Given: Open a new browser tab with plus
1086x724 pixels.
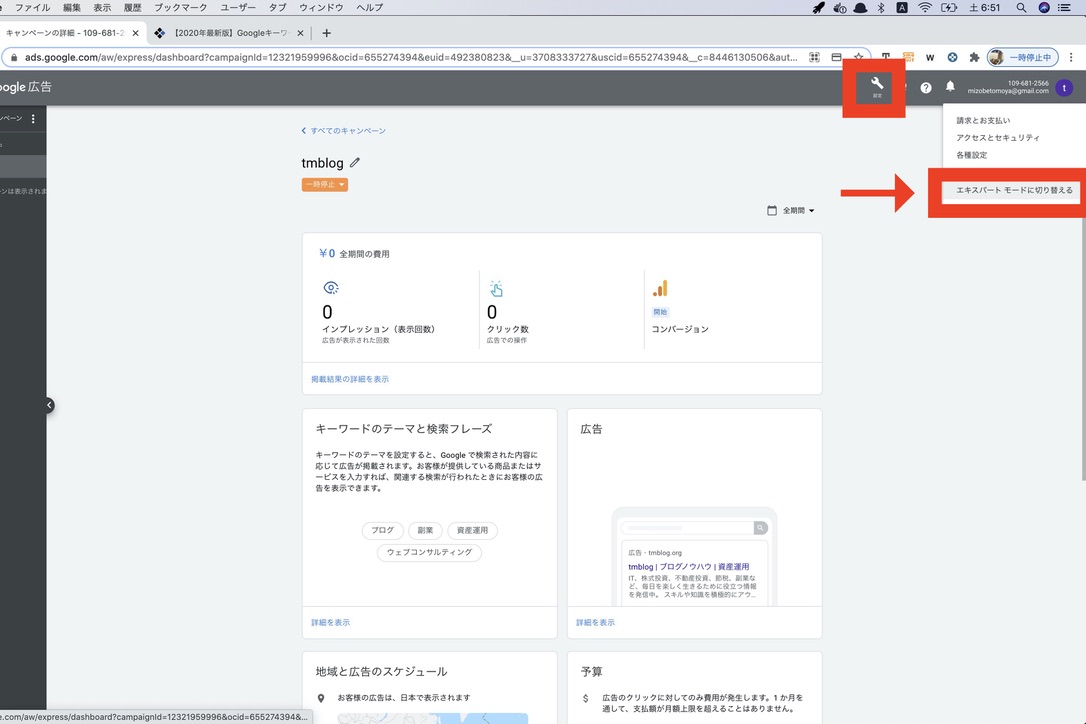Looking at the screenshot, I should pyautogui.click(x=326, y=33).
